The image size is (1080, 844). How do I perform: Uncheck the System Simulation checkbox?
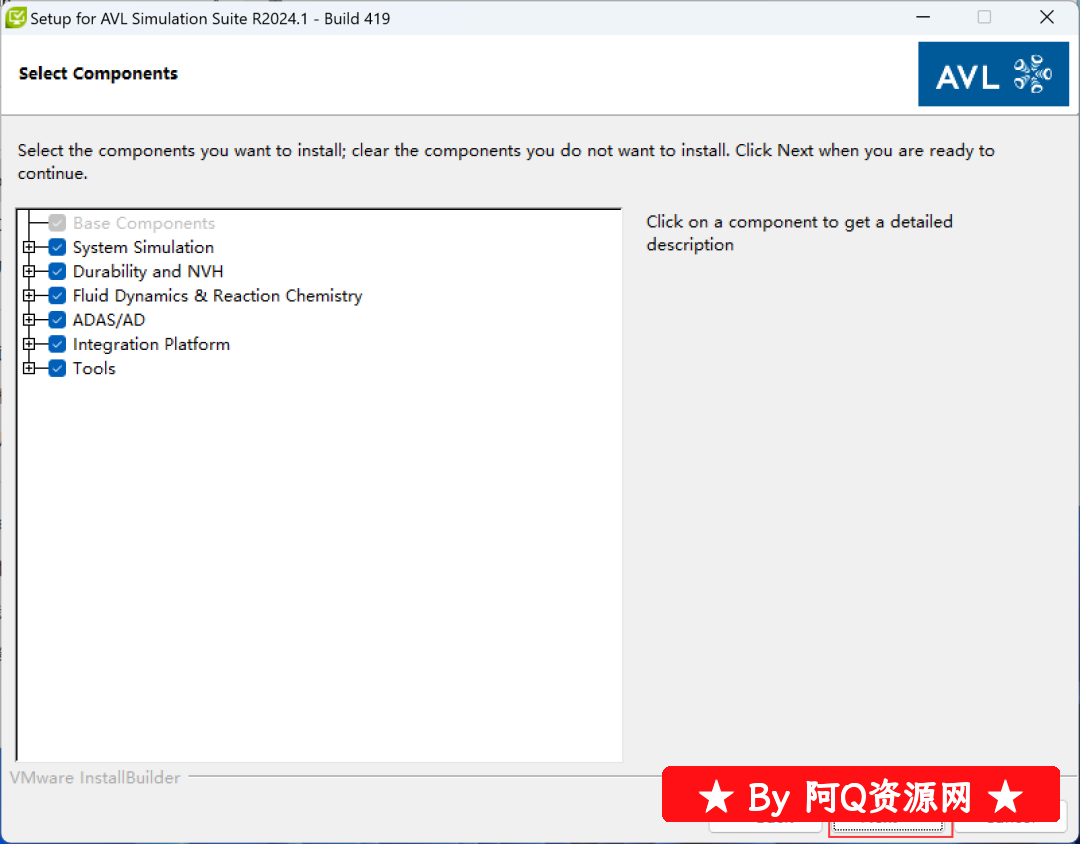point(57,247)
